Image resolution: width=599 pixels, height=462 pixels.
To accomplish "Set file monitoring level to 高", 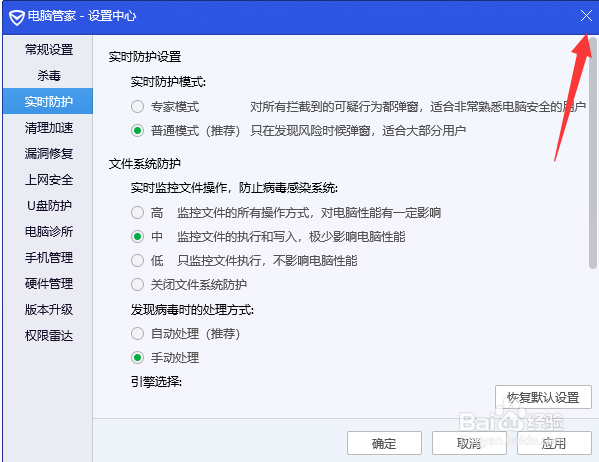I will pyautogui.click(x=138, y=212).
